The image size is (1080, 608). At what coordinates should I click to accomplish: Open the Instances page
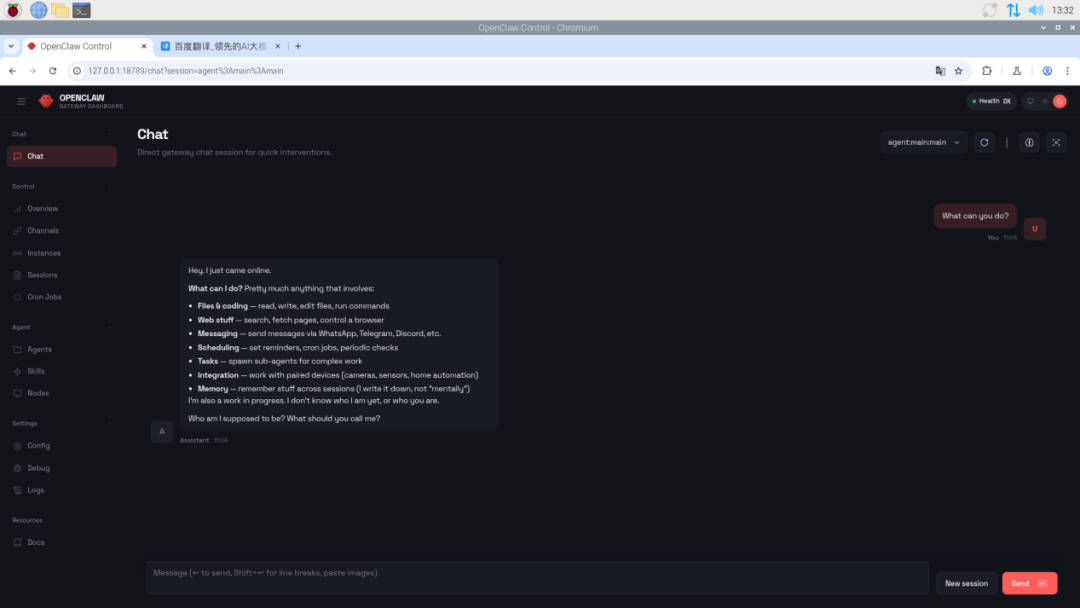click(x=62, y=253)
